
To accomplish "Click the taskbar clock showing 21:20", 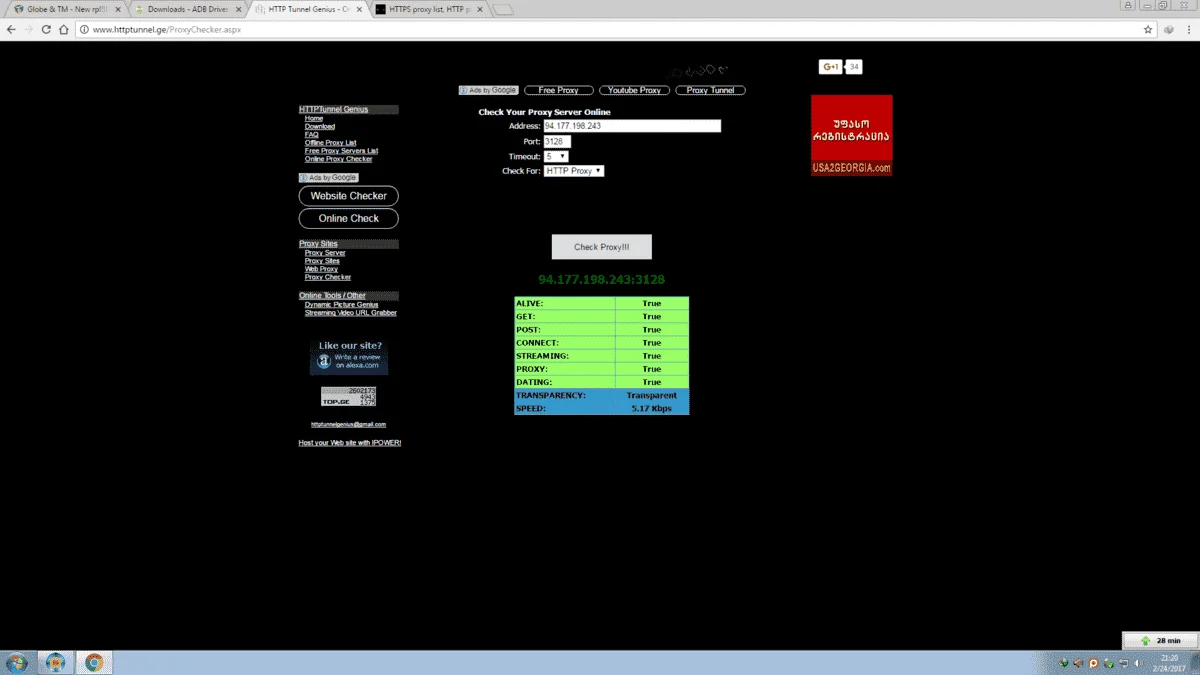I will point(1169,662).
